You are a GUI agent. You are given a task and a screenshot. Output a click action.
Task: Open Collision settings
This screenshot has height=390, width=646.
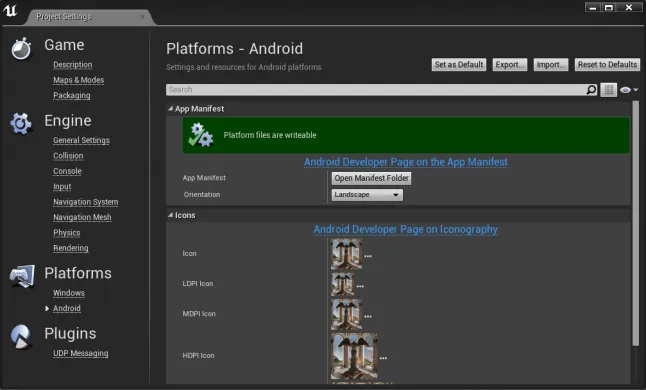pyautogui.click(x=68, y=156)
